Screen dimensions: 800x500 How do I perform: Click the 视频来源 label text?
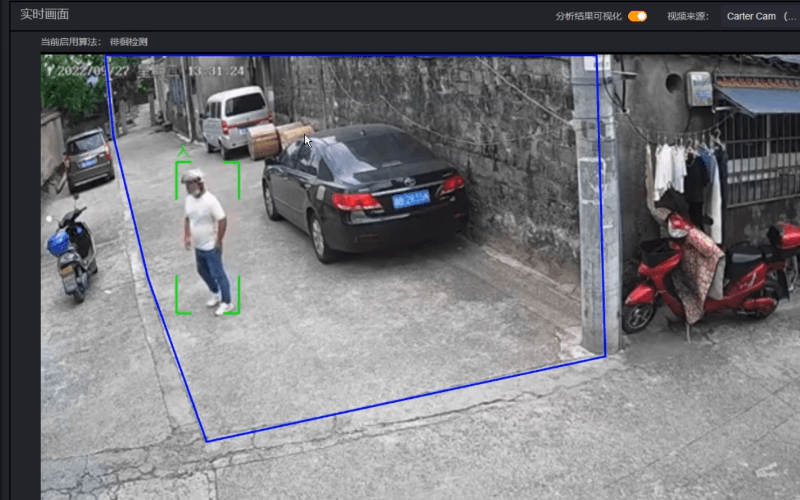(x=687, y=16)
